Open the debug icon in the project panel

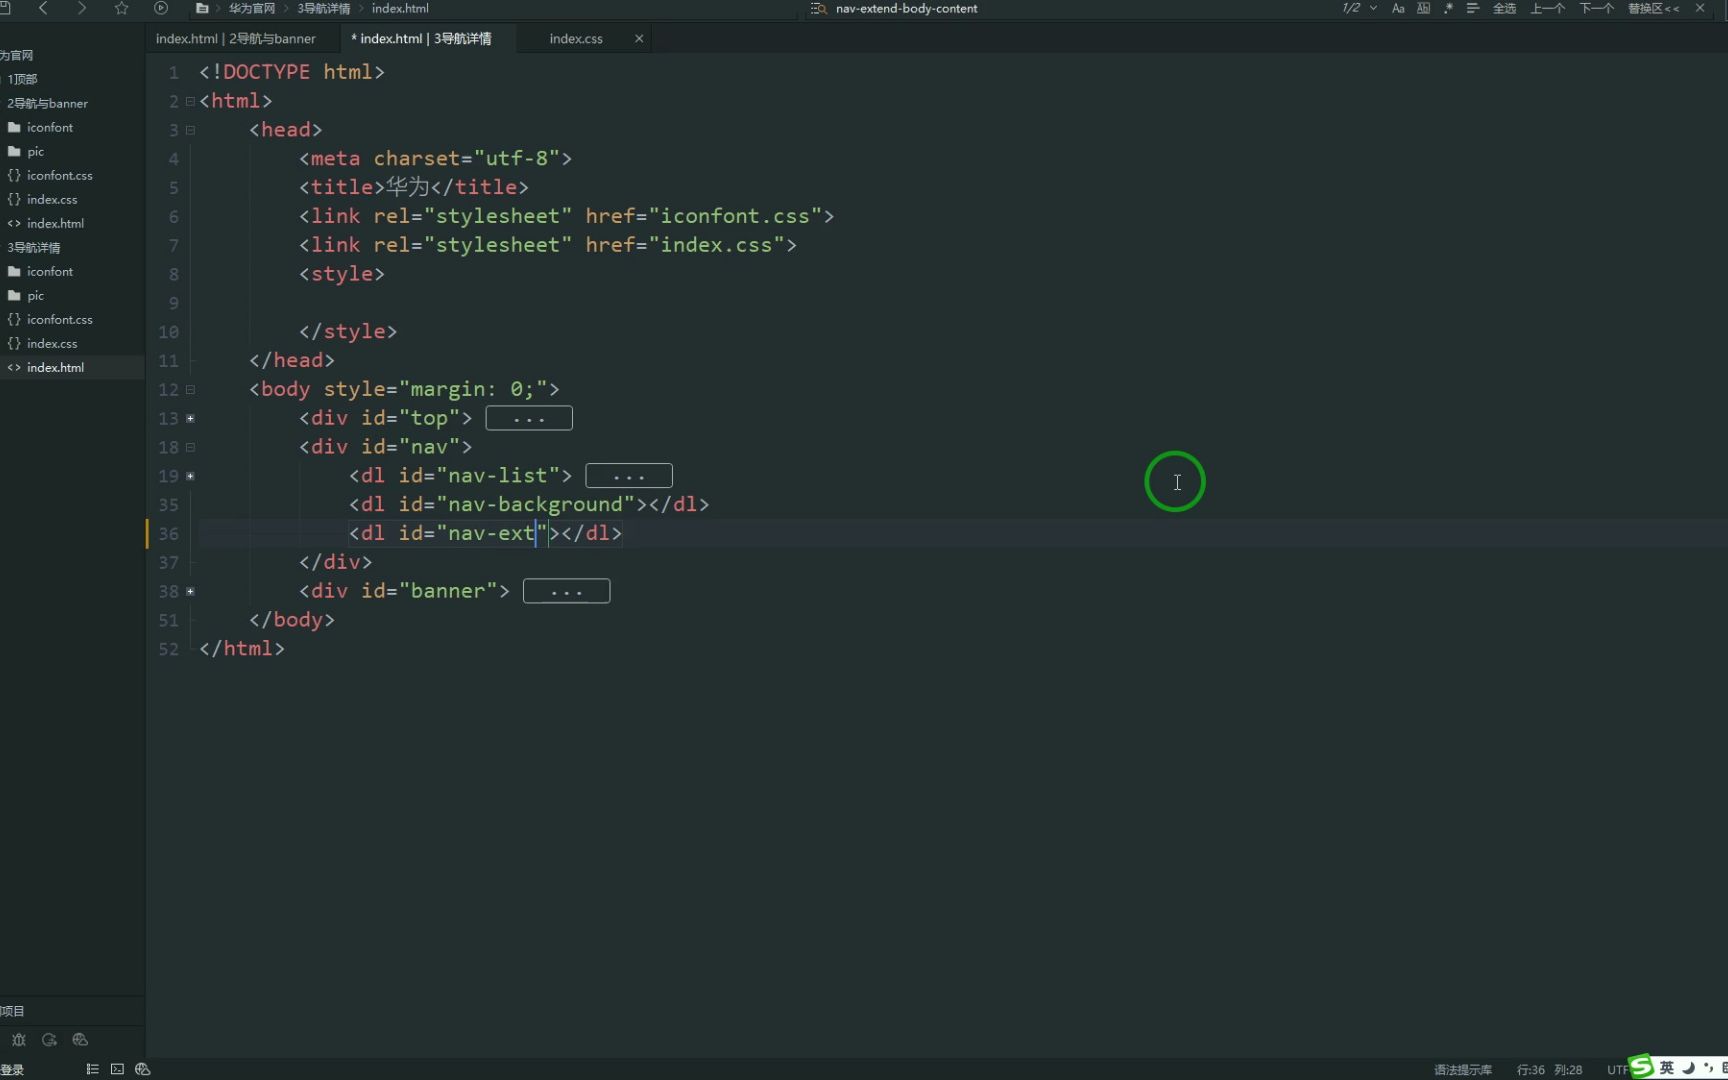coord(18,1040)
